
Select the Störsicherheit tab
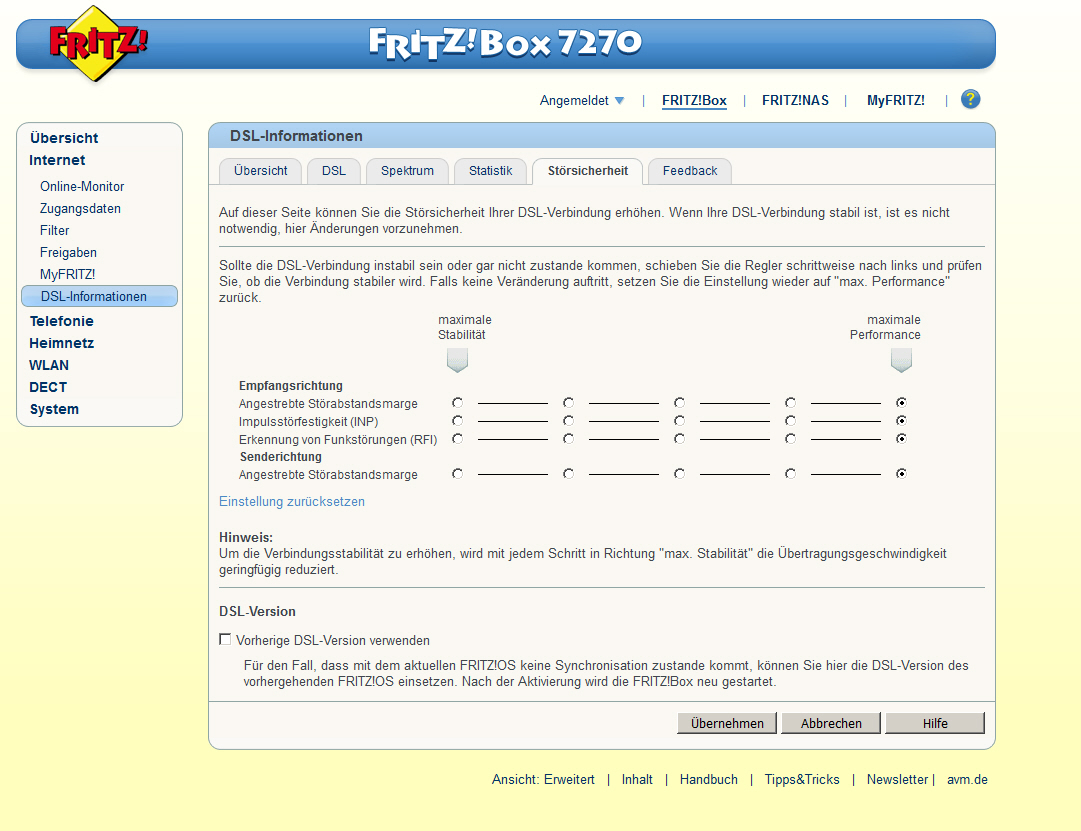click(x=587, y=171)
